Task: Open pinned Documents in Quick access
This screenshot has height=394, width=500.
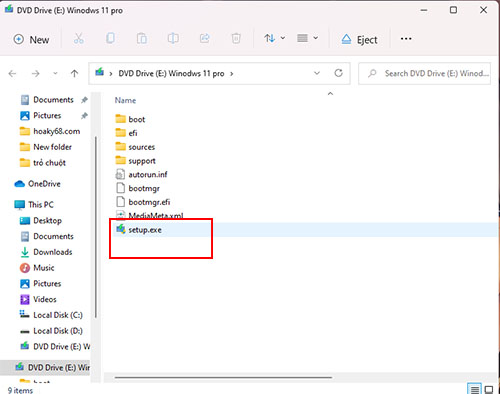Action: [x=53, y=100]
